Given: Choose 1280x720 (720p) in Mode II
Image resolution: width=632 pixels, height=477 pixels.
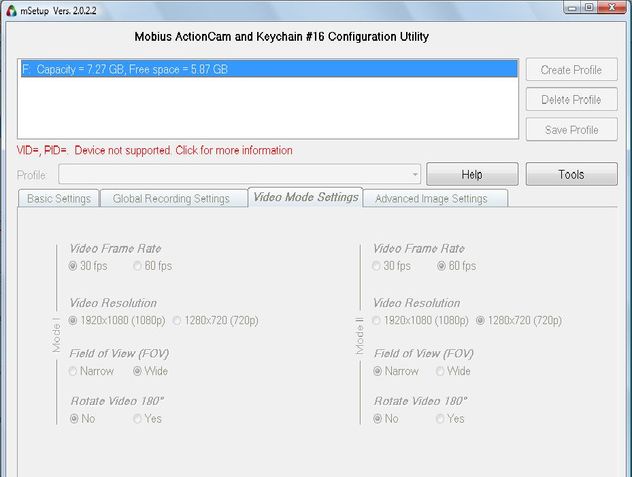Looking at the screenshot, I should coord(519,321).
